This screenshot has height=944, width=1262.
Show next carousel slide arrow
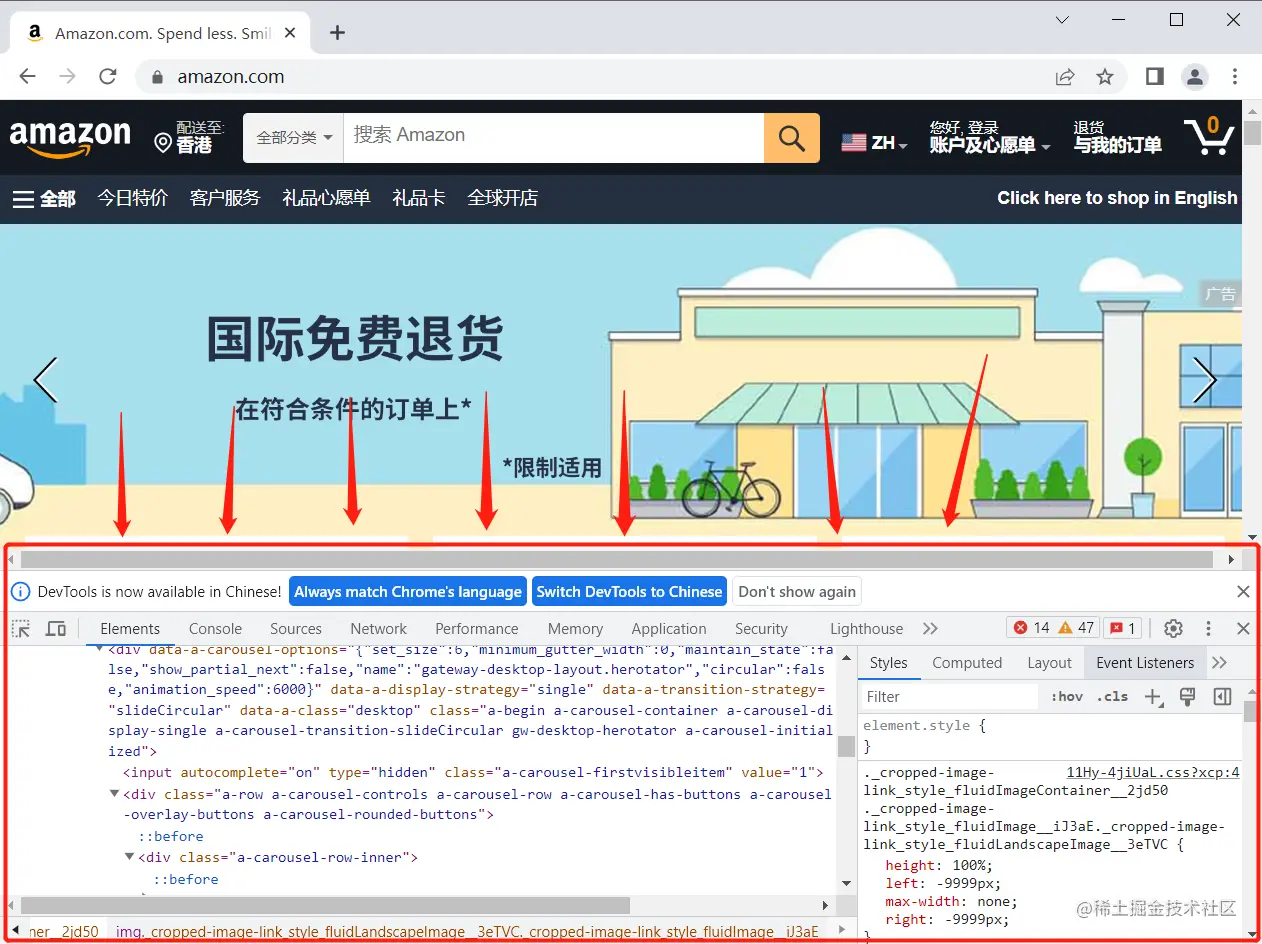click(1205, 380)
